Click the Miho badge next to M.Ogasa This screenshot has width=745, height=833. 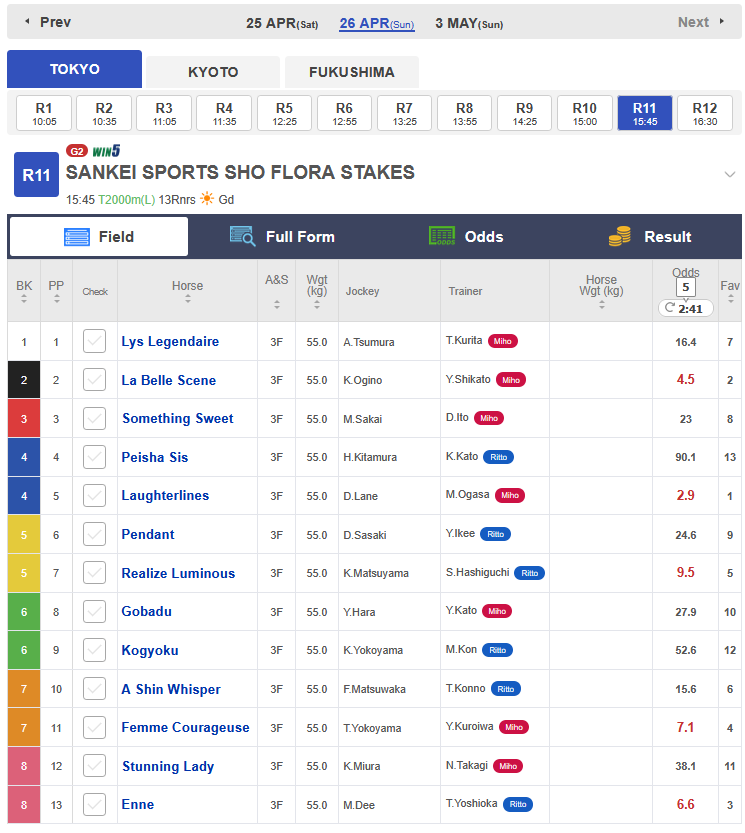(x=510, y=495)
